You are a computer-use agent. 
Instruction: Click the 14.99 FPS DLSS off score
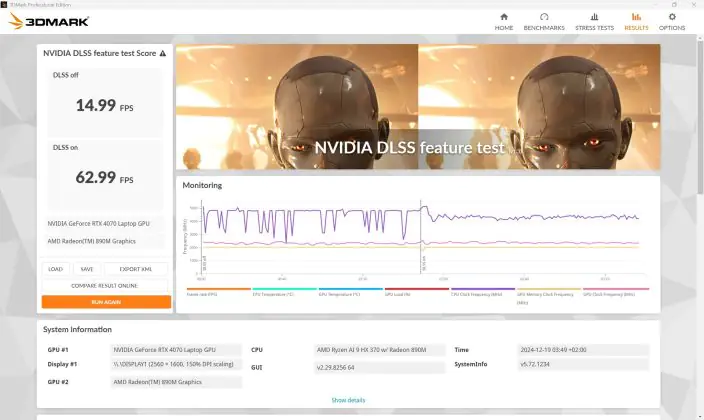click(105, 106)
